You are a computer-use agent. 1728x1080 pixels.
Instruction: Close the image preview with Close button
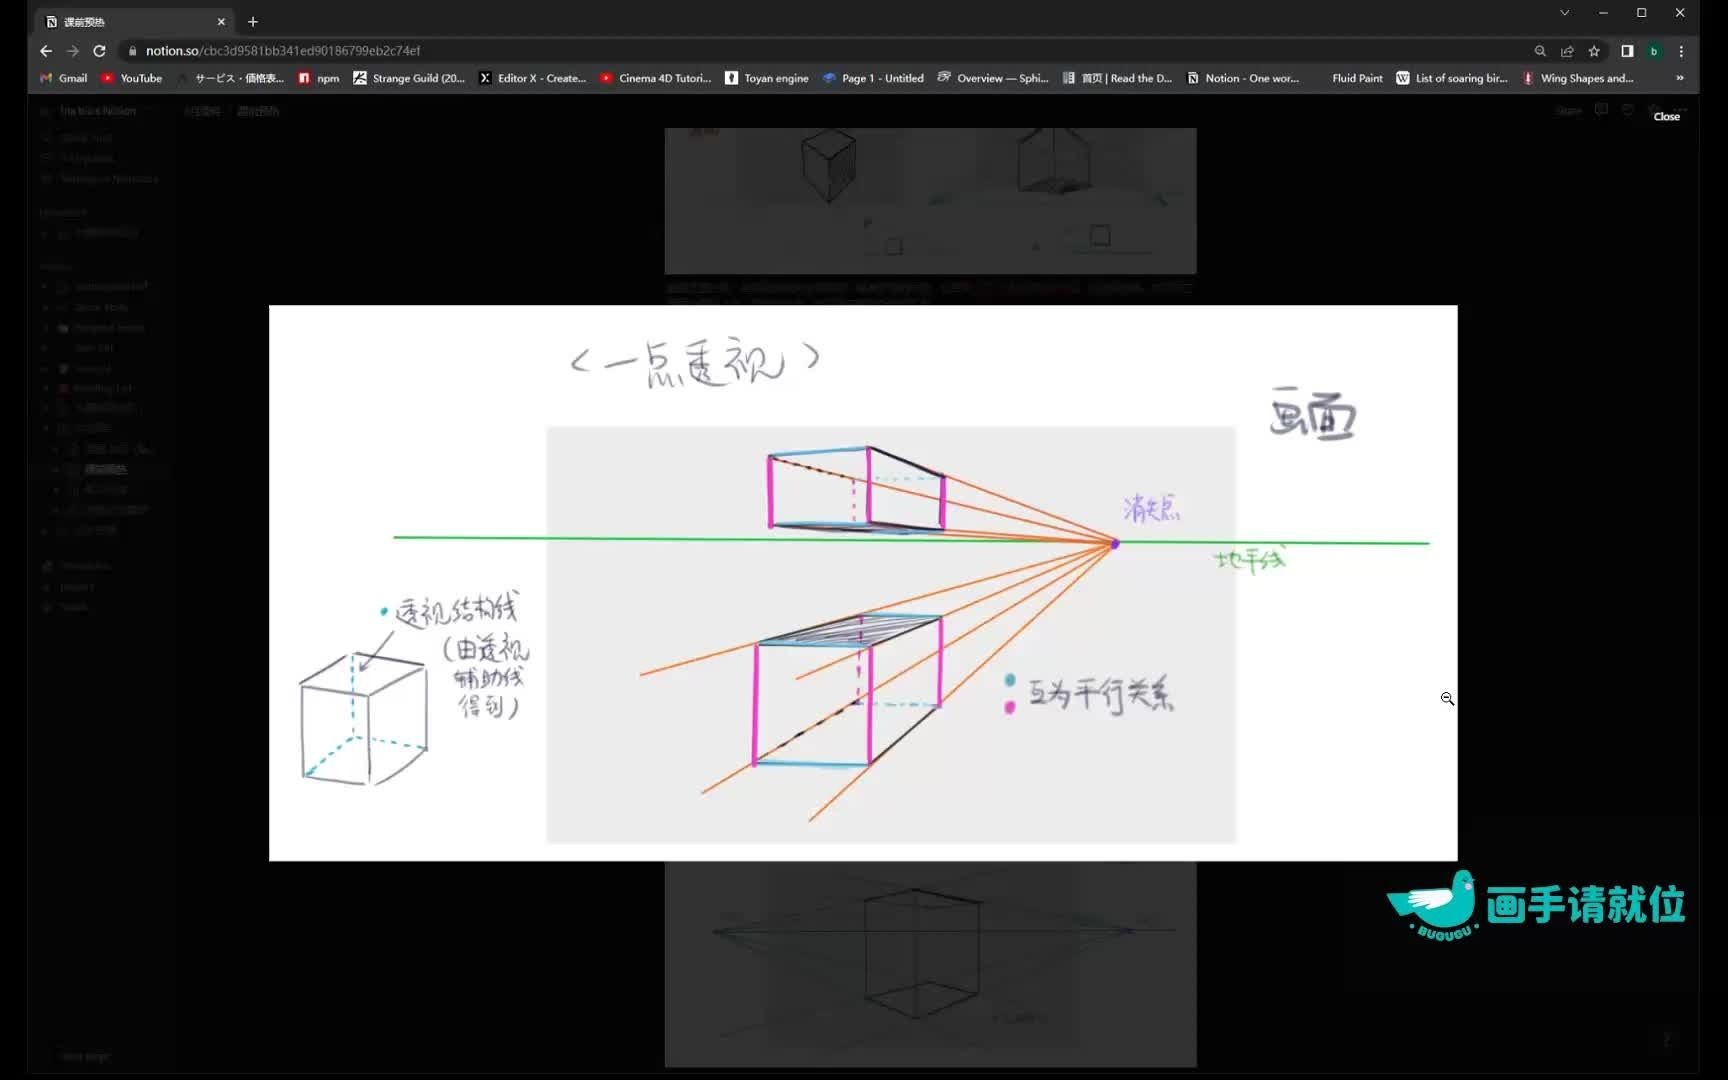(1666, 117)
